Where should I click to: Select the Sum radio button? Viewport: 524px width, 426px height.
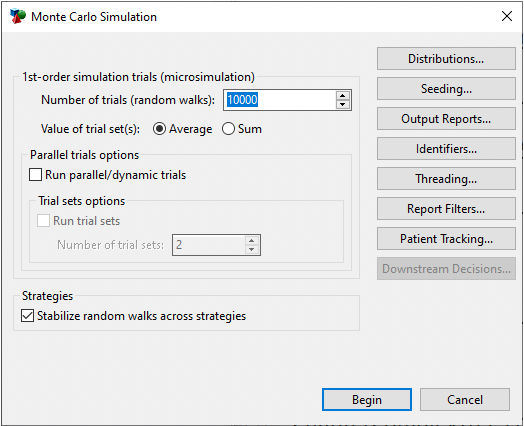pos(228,129)
